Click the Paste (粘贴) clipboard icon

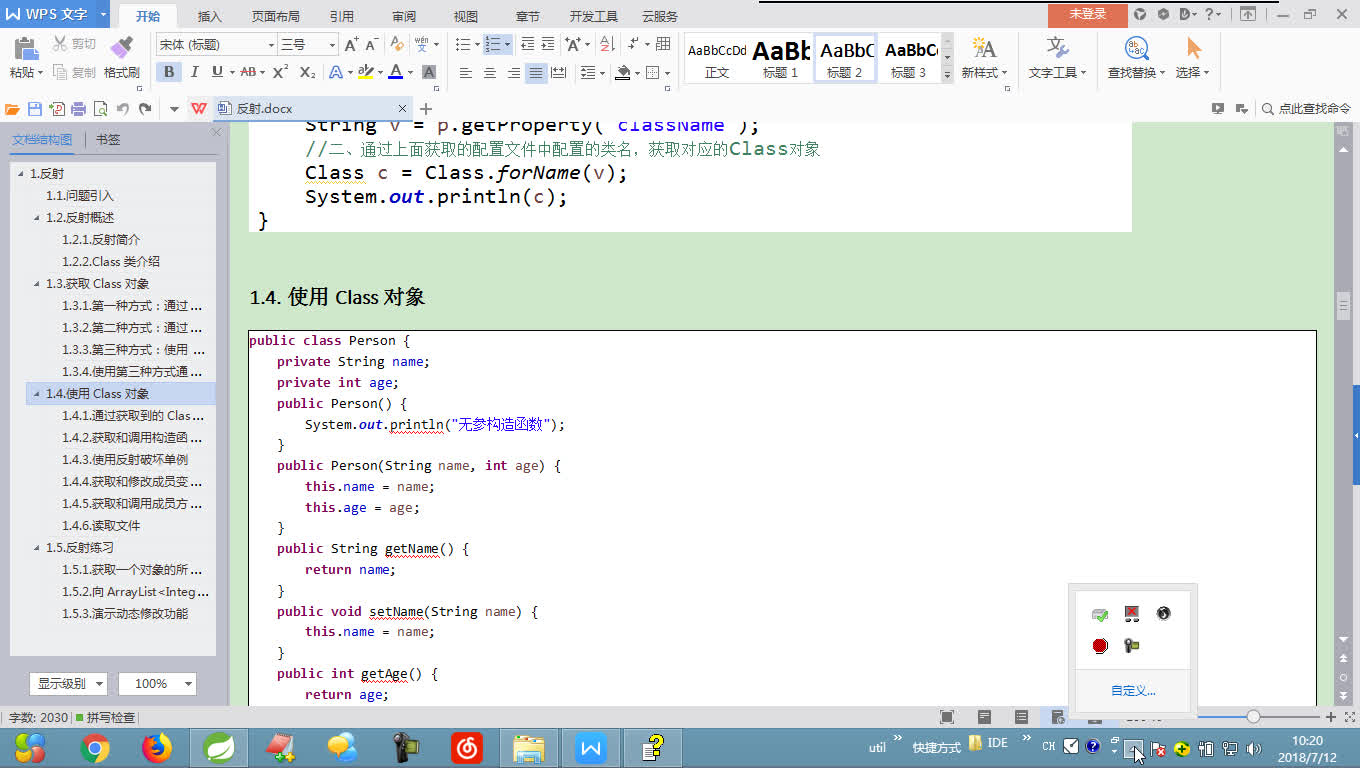26,48
